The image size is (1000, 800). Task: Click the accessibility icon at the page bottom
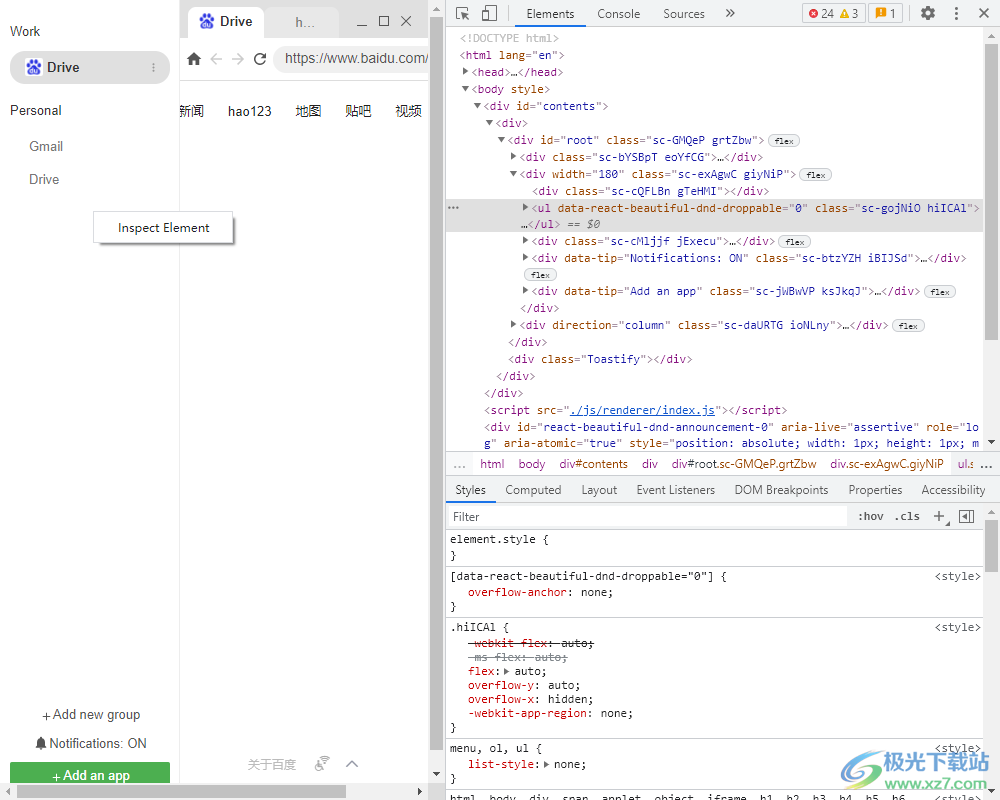[x=322, y=763]
